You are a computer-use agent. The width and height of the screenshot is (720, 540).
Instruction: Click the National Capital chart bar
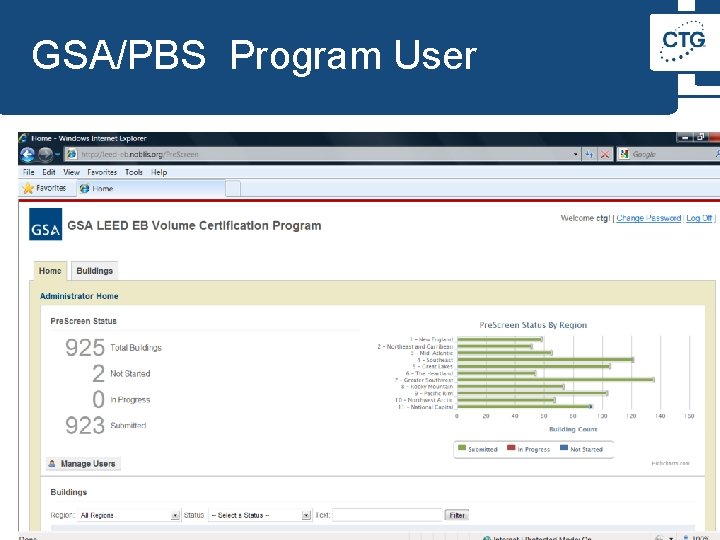tap(524, 406)
